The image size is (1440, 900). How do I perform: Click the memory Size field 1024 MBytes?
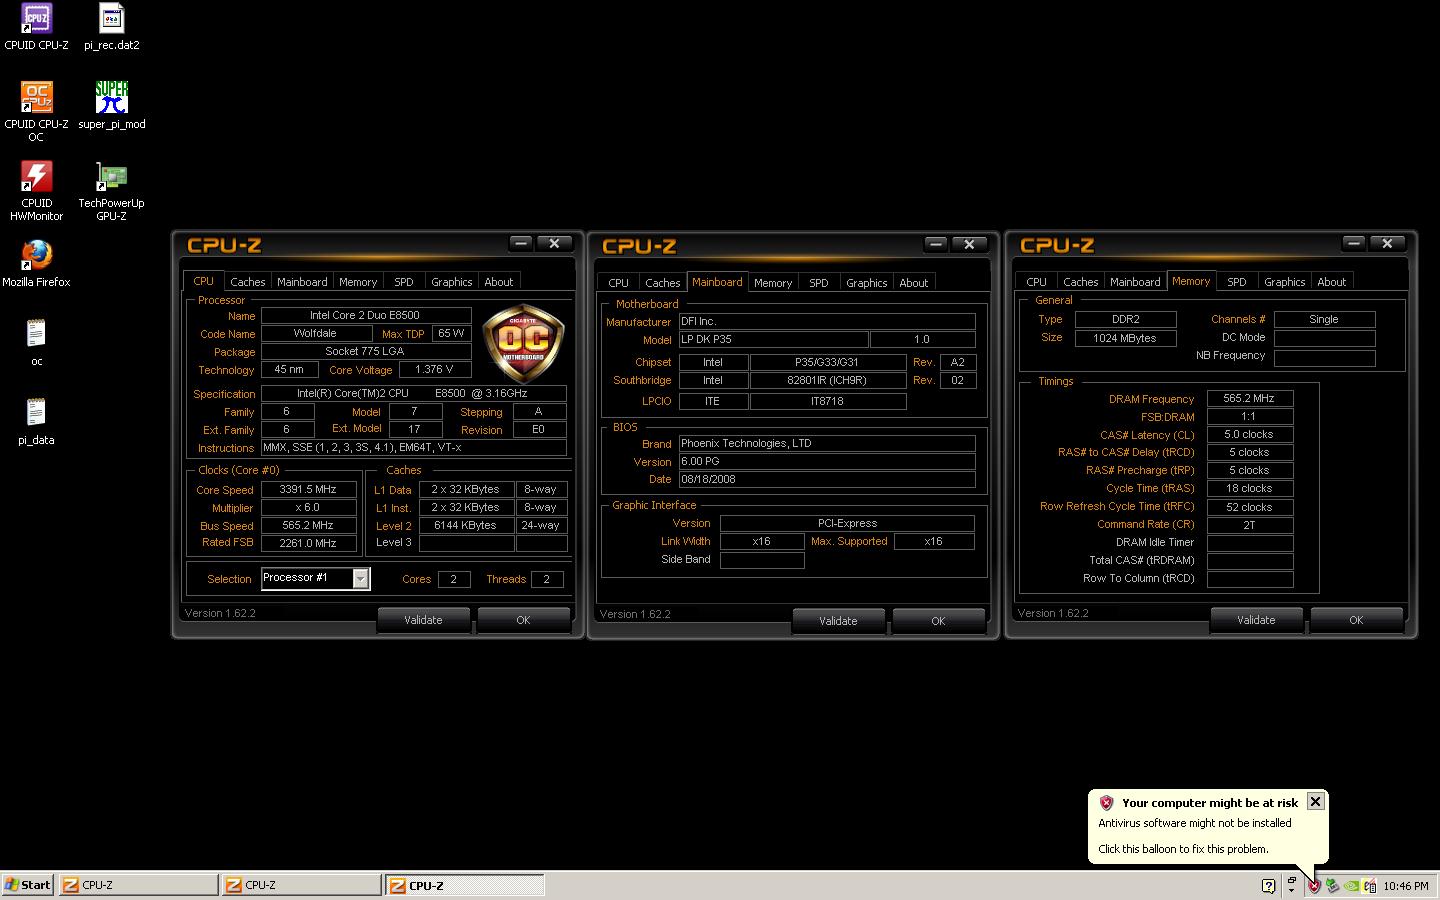click(1125, 338)
